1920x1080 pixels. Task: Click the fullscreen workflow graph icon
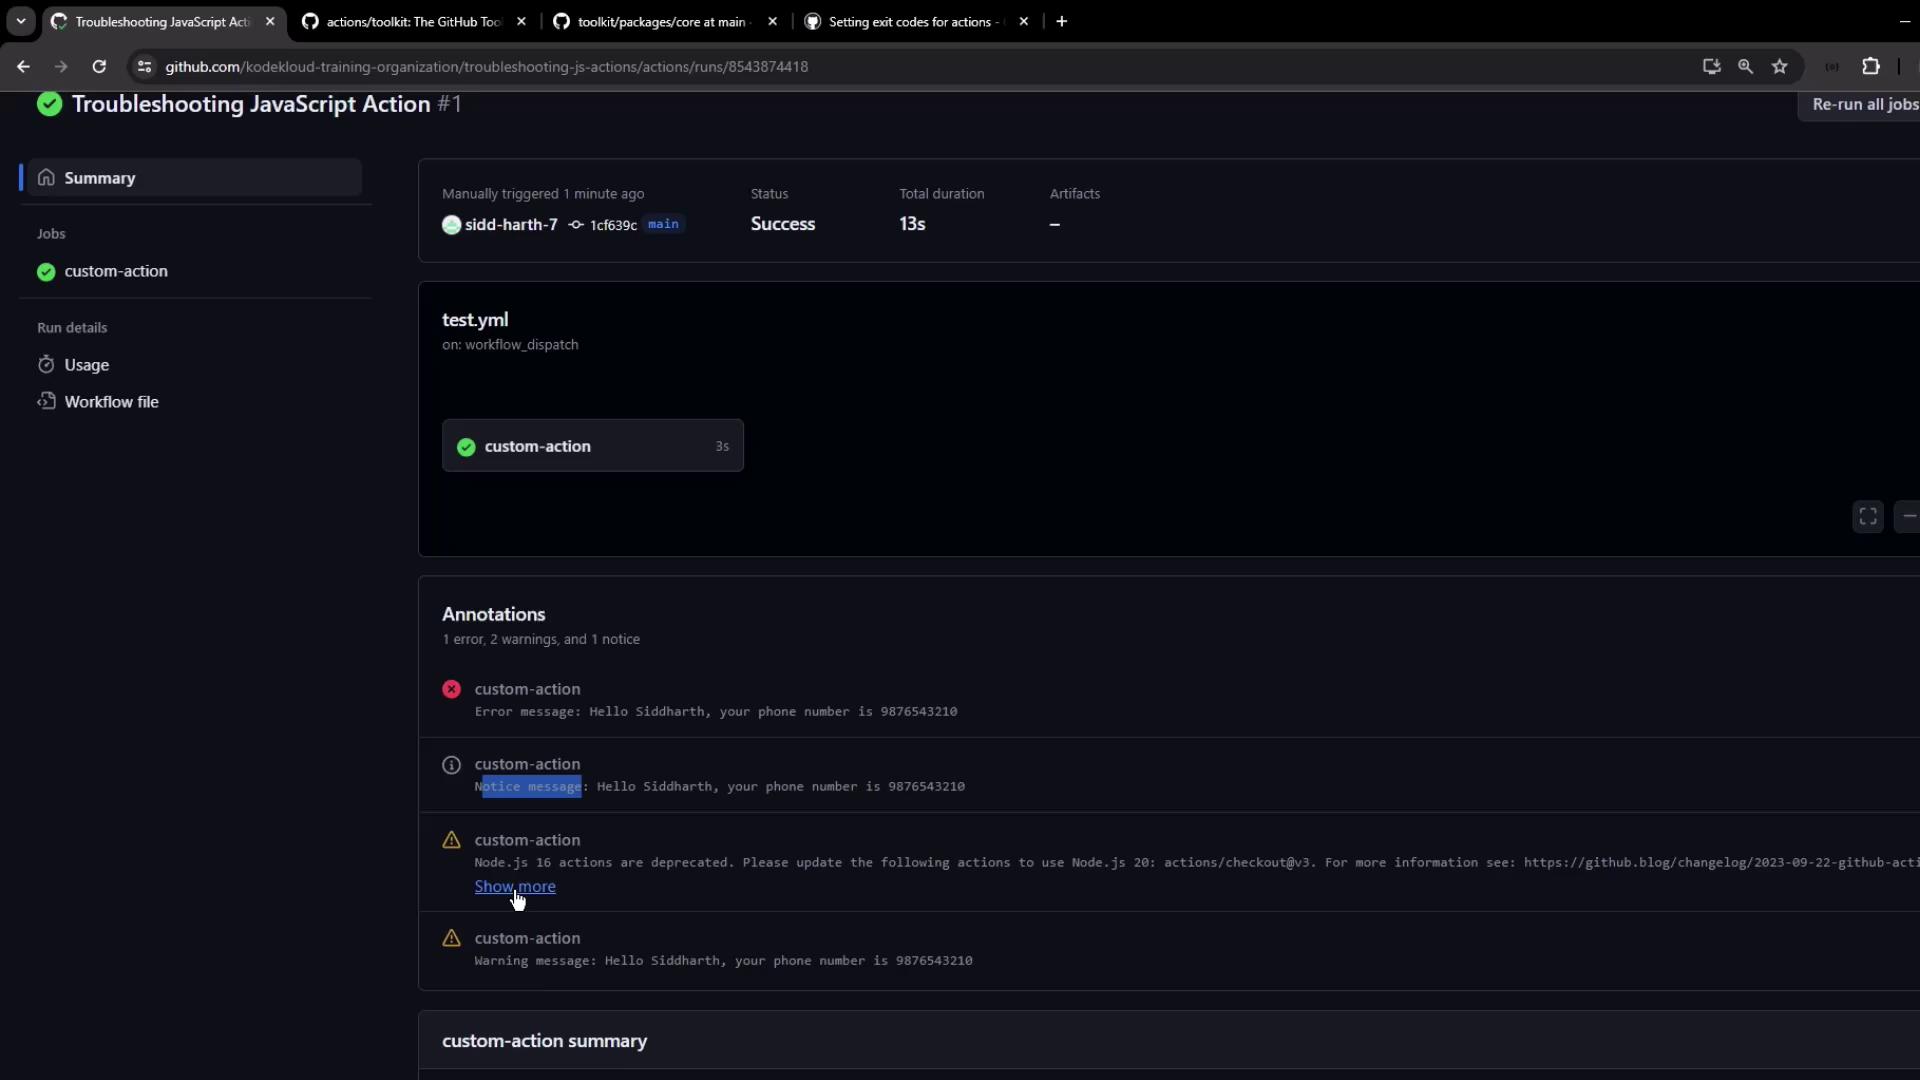1867,517
